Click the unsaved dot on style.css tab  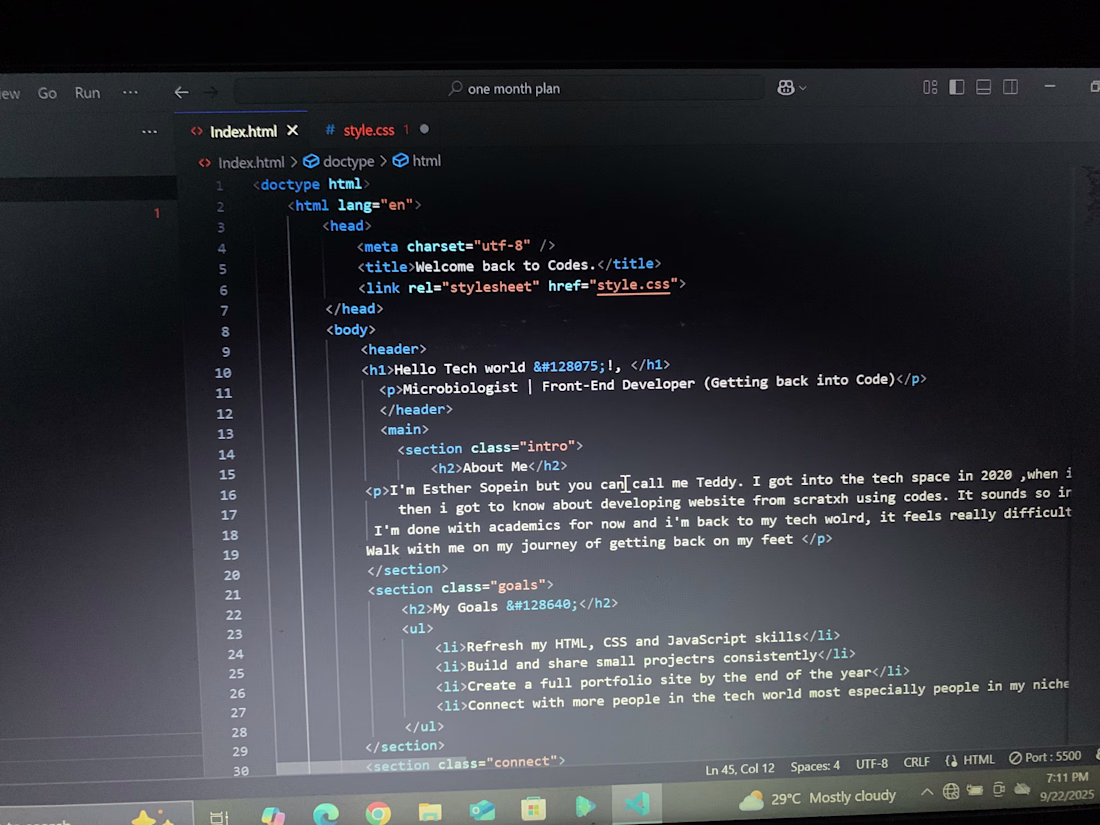click(x=424, y=129)
